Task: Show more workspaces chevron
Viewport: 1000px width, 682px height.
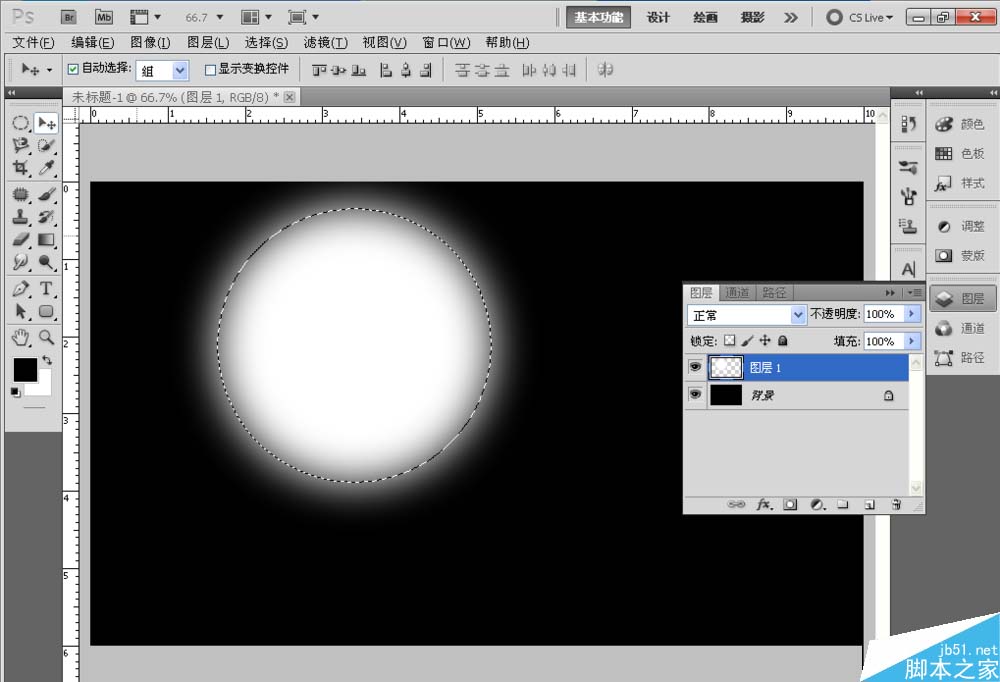Action: [x=791, y=17]
